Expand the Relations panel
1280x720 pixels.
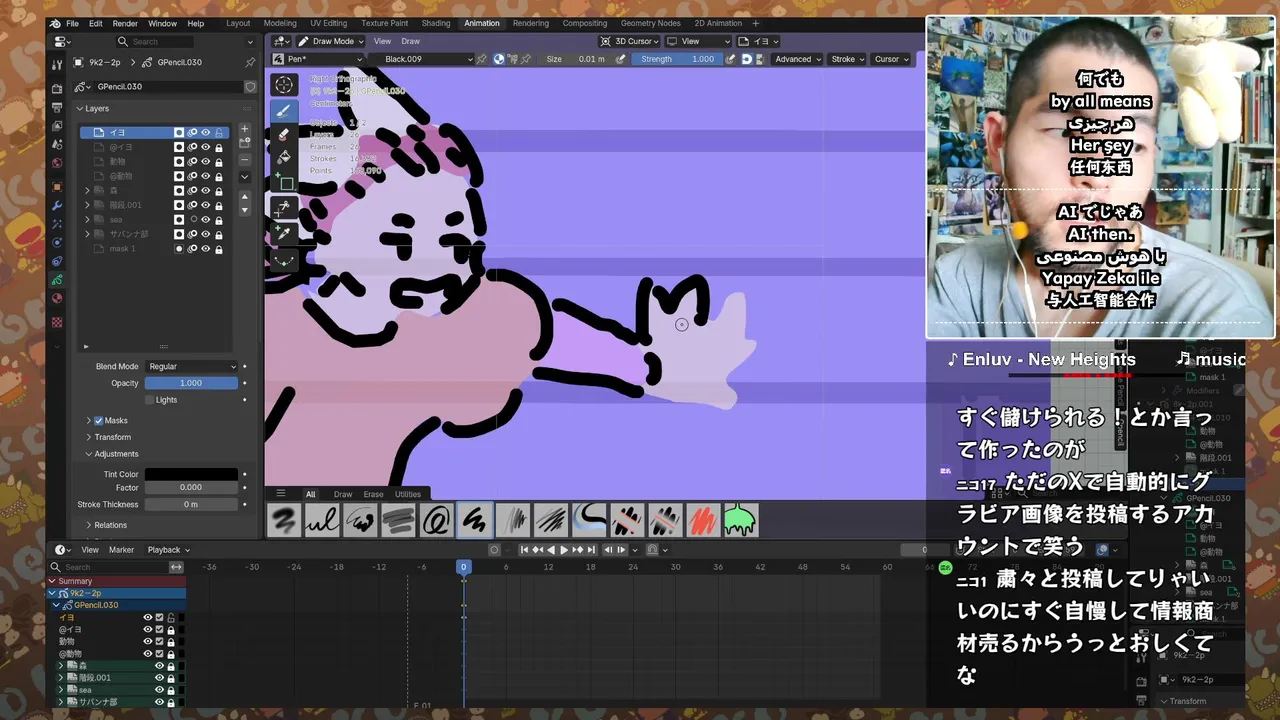pos(110,525)
